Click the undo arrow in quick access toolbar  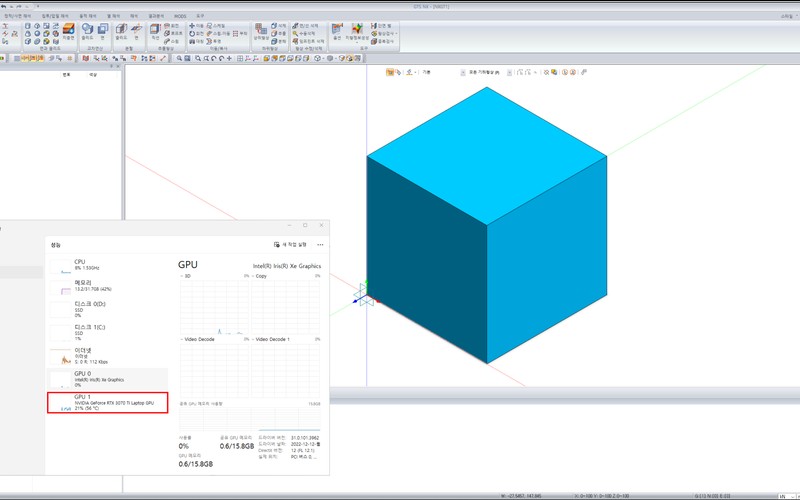4,7
